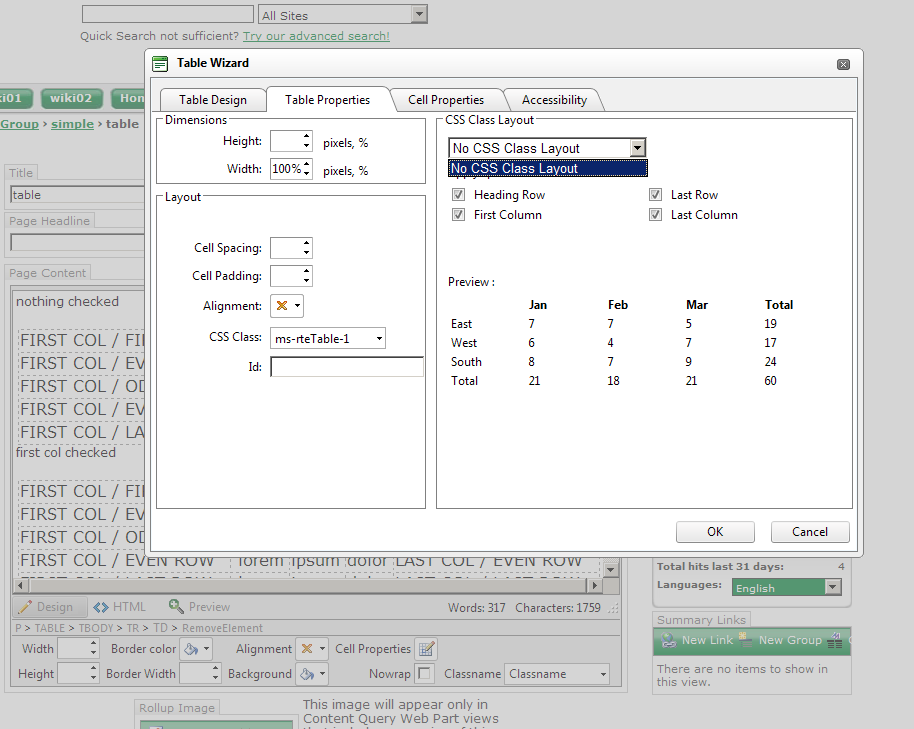Image resolution: width=914 pixels, height=729 pixels.
Task: Toggle the Heading Row checkbox
Action: pyautogui.click(x=459, y=195)
